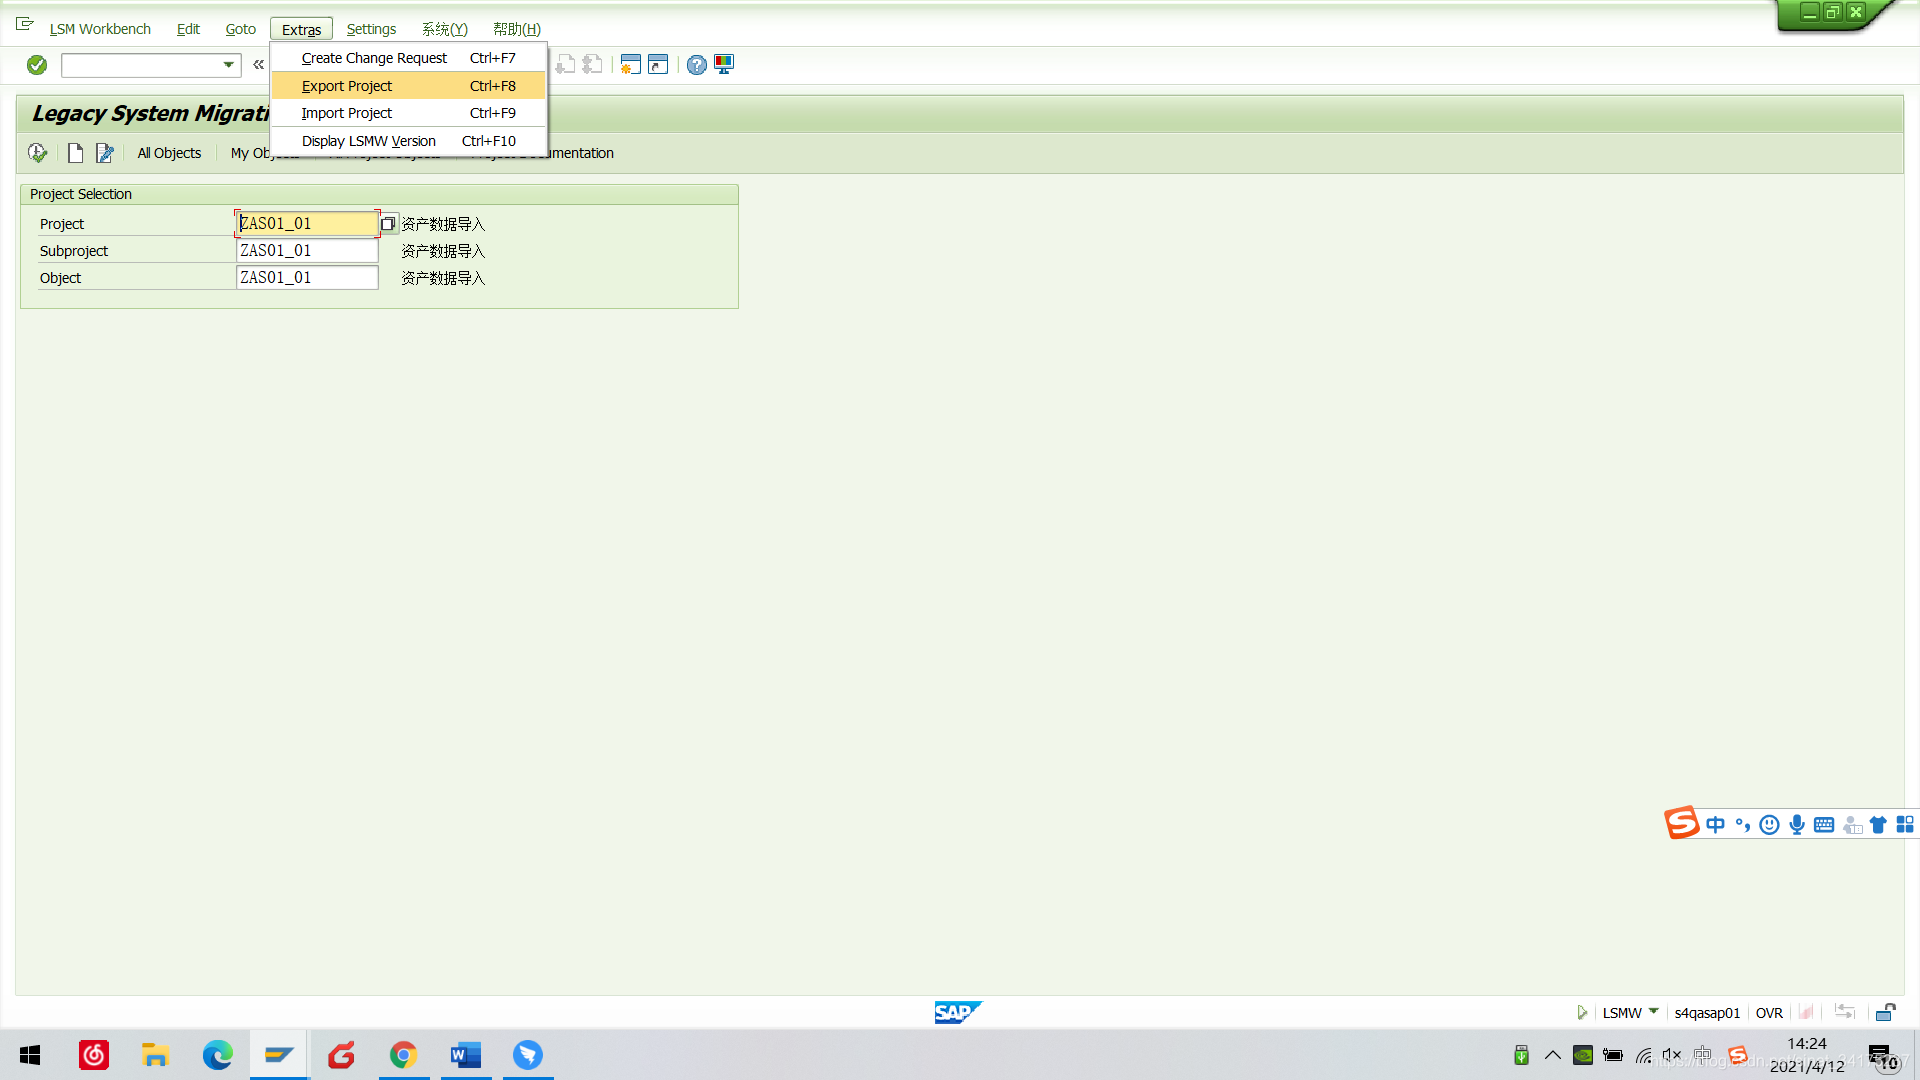Toggle the status bar padlock icon

point(1885,1013)
